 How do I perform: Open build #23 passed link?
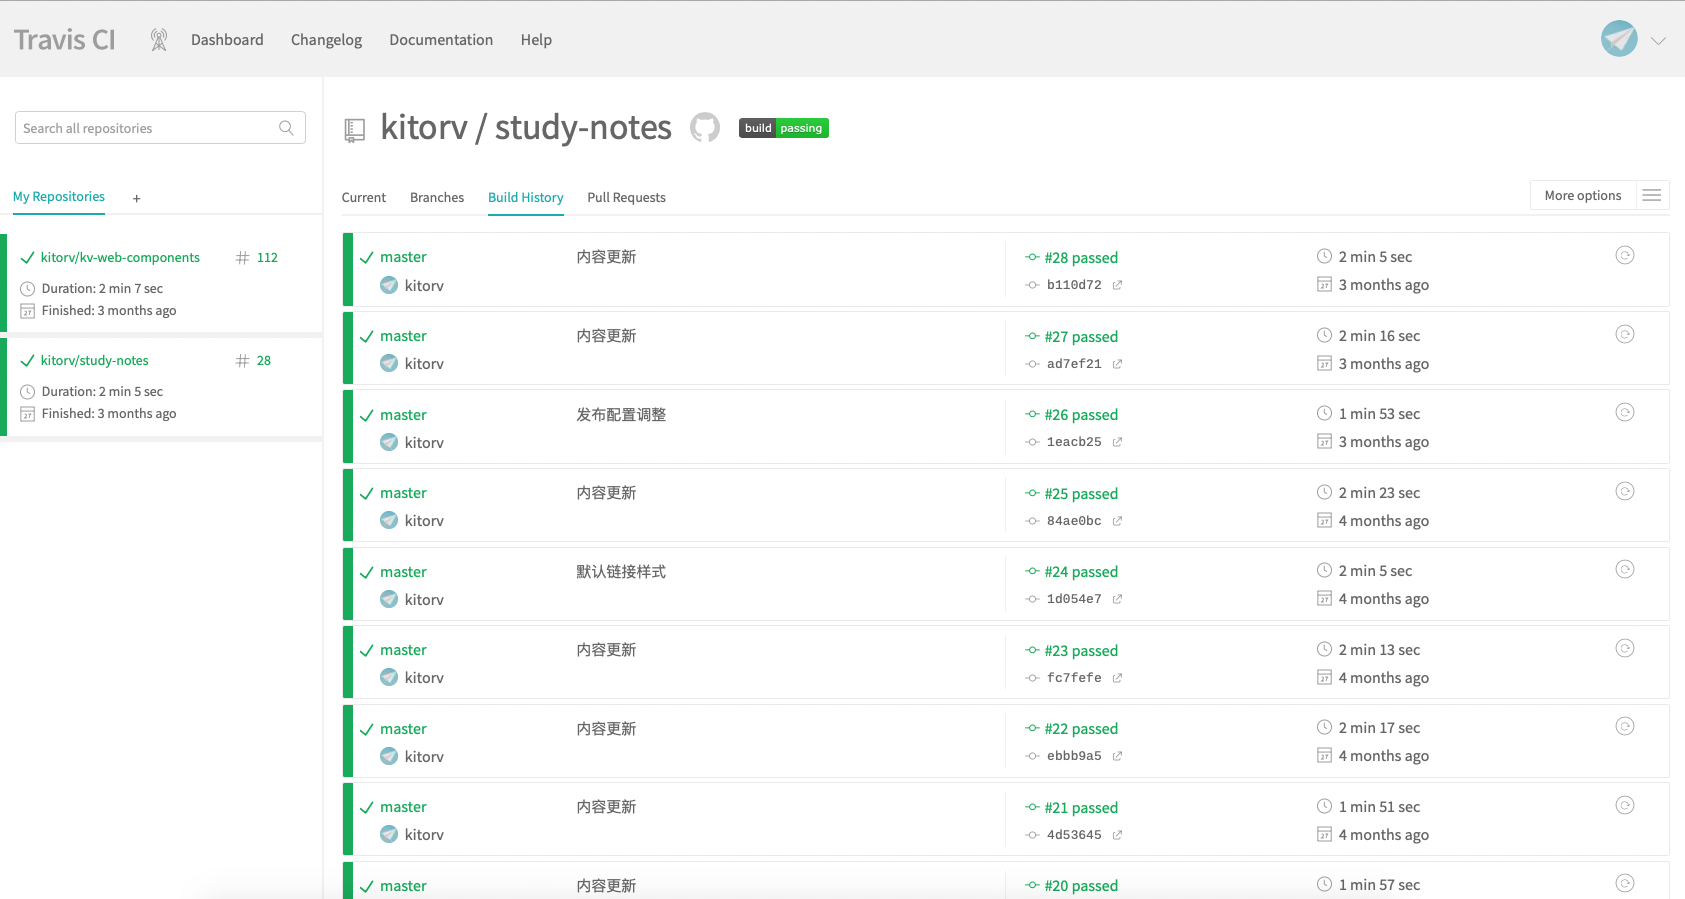pyautogui.click(x=1081, y=651)
